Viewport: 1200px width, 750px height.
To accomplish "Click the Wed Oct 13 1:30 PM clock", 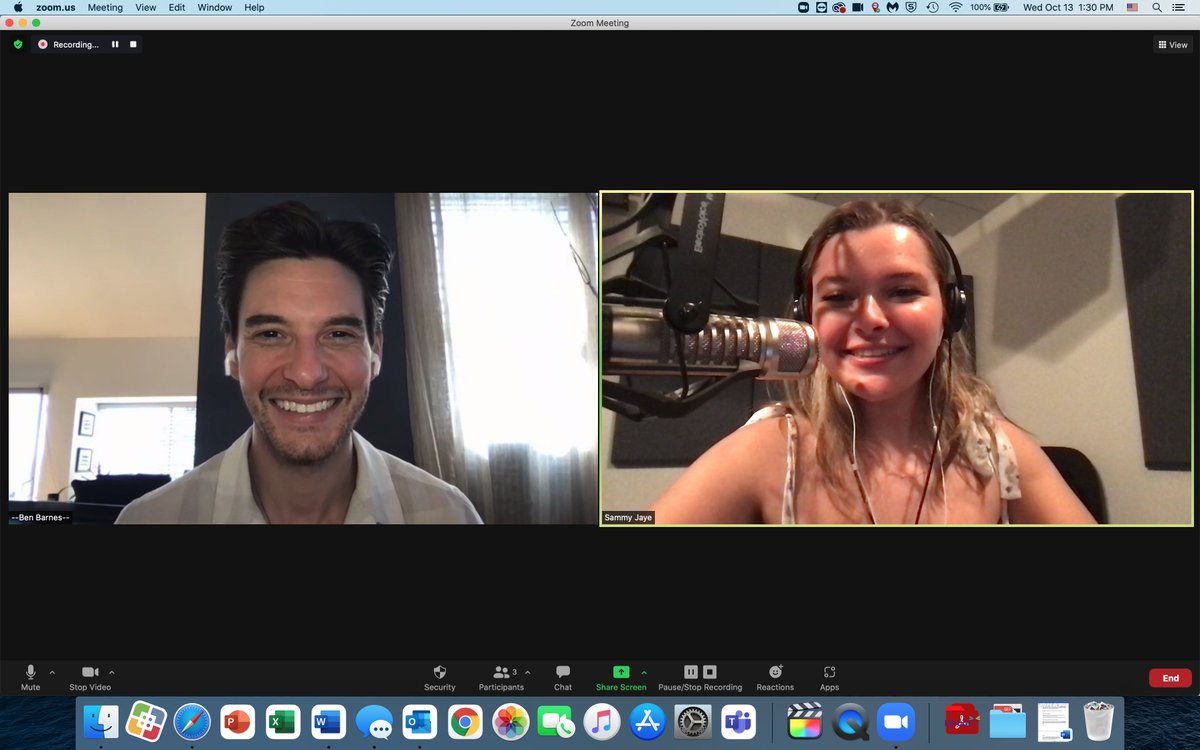I will point(1068,7).
